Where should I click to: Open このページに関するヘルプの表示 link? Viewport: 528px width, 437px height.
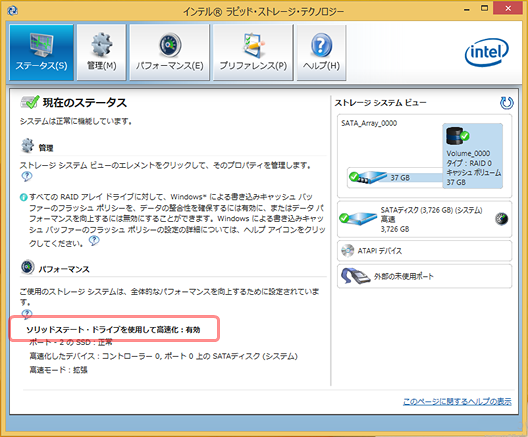tap(457, 401)
